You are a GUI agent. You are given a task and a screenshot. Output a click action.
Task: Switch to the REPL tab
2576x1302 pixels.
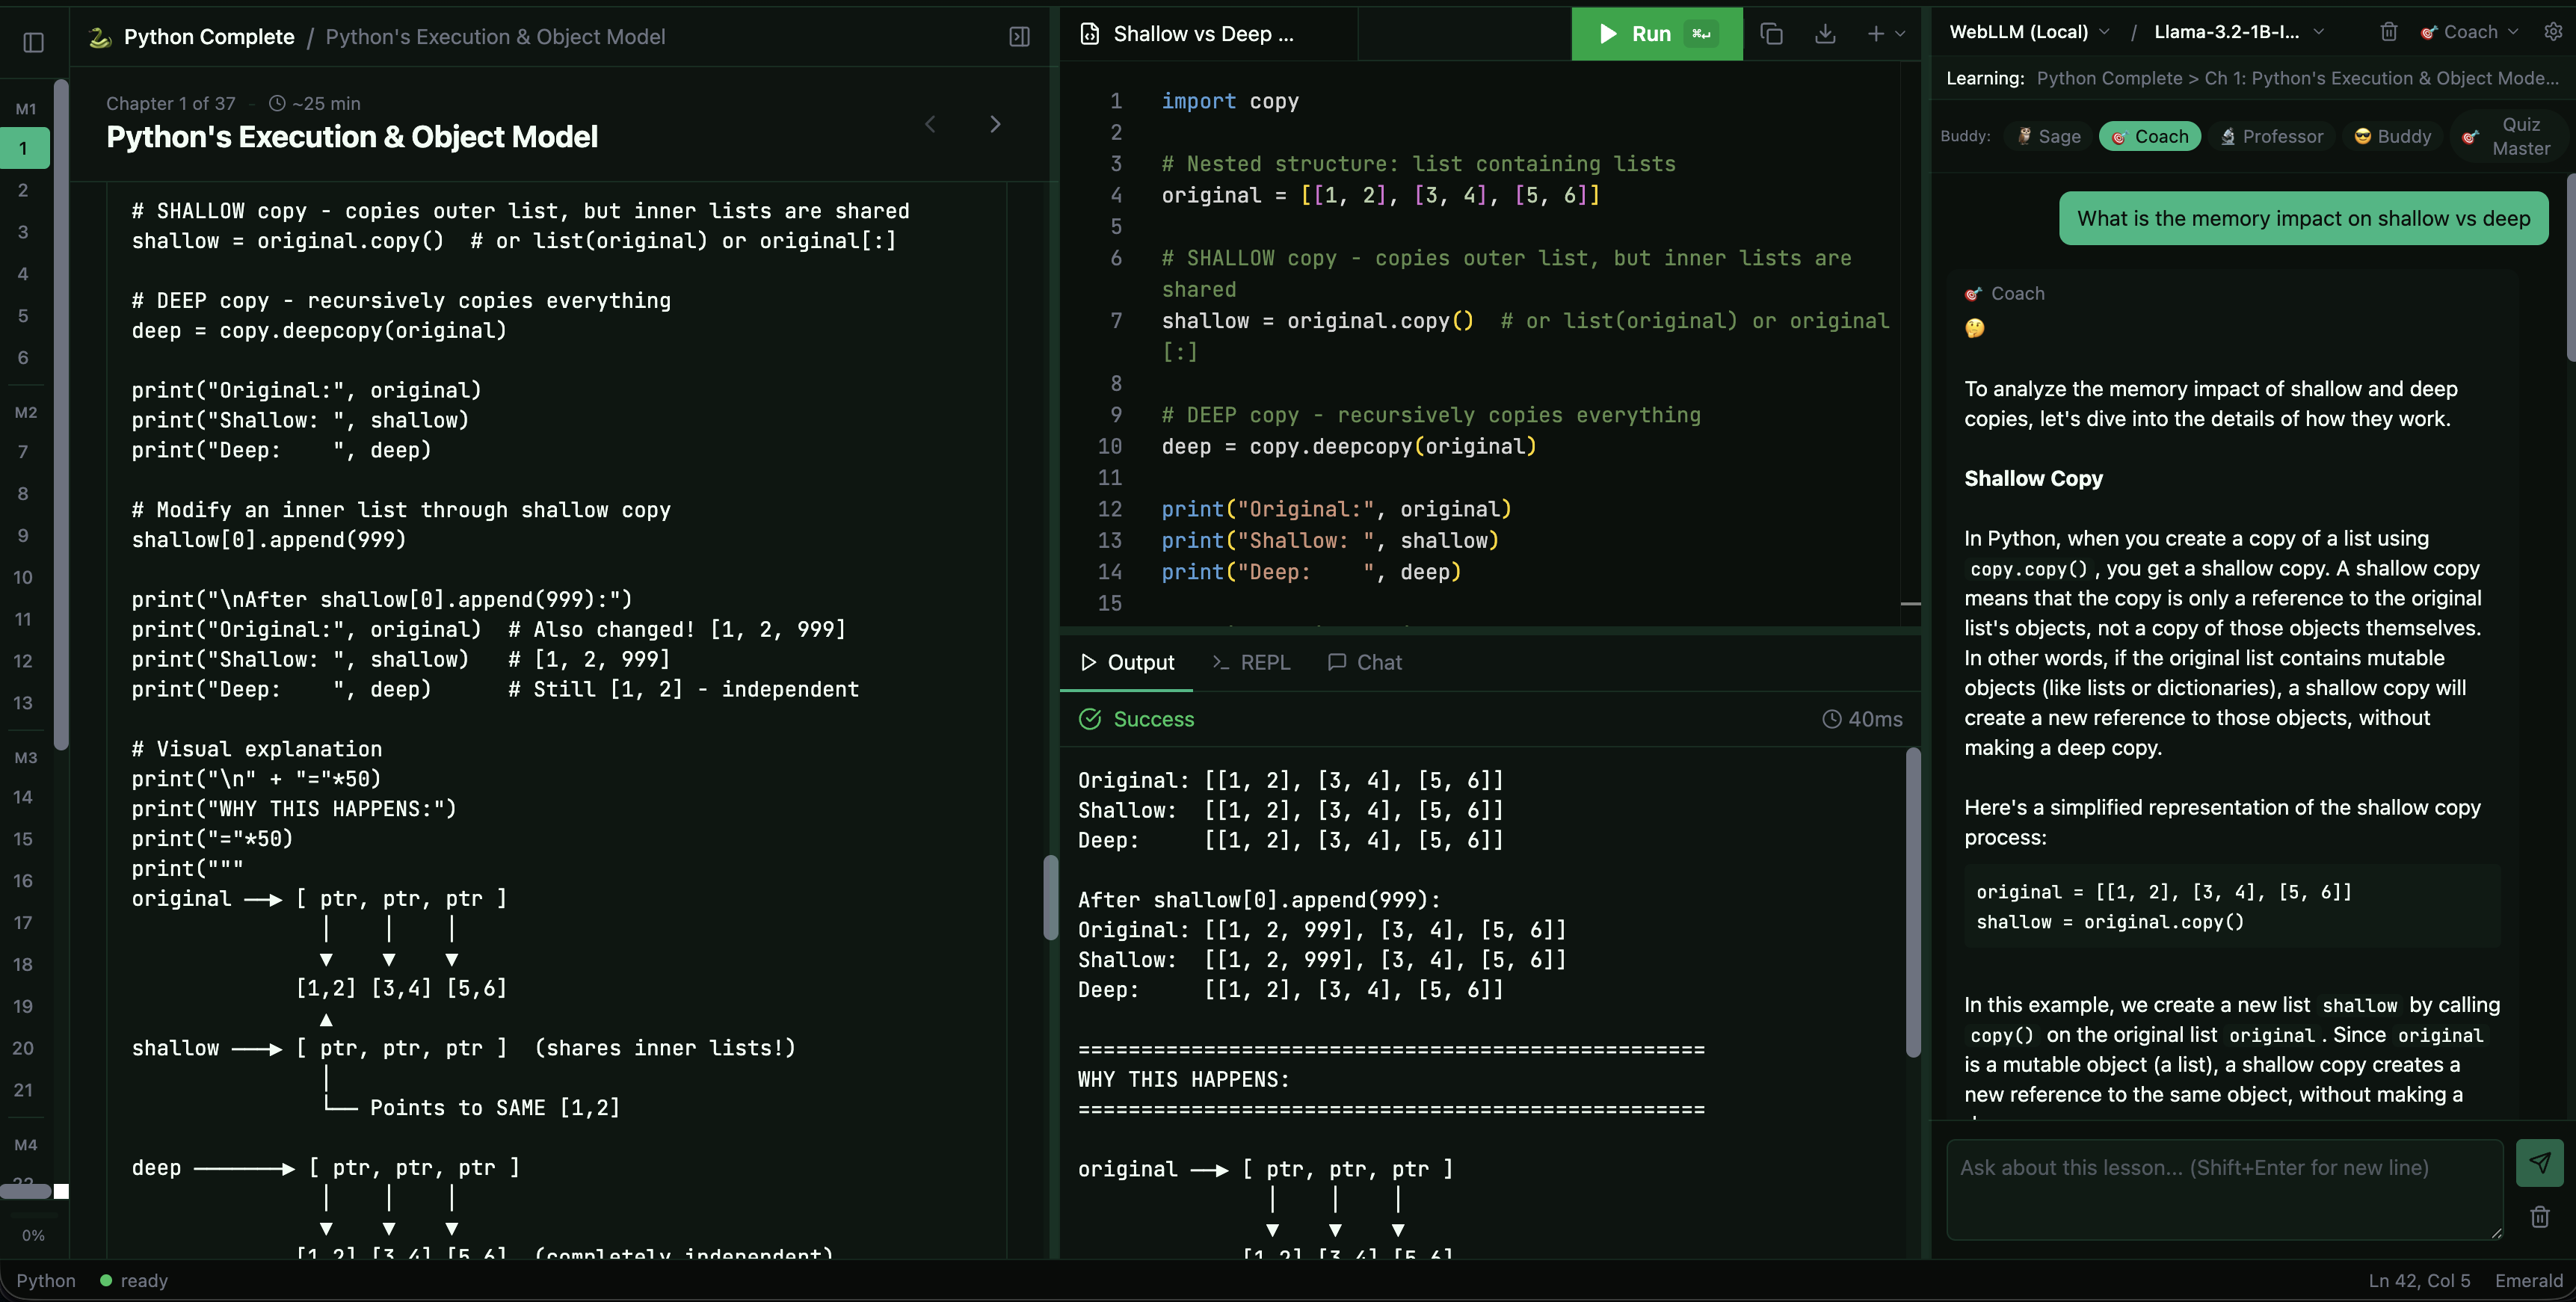point(1251,662)
